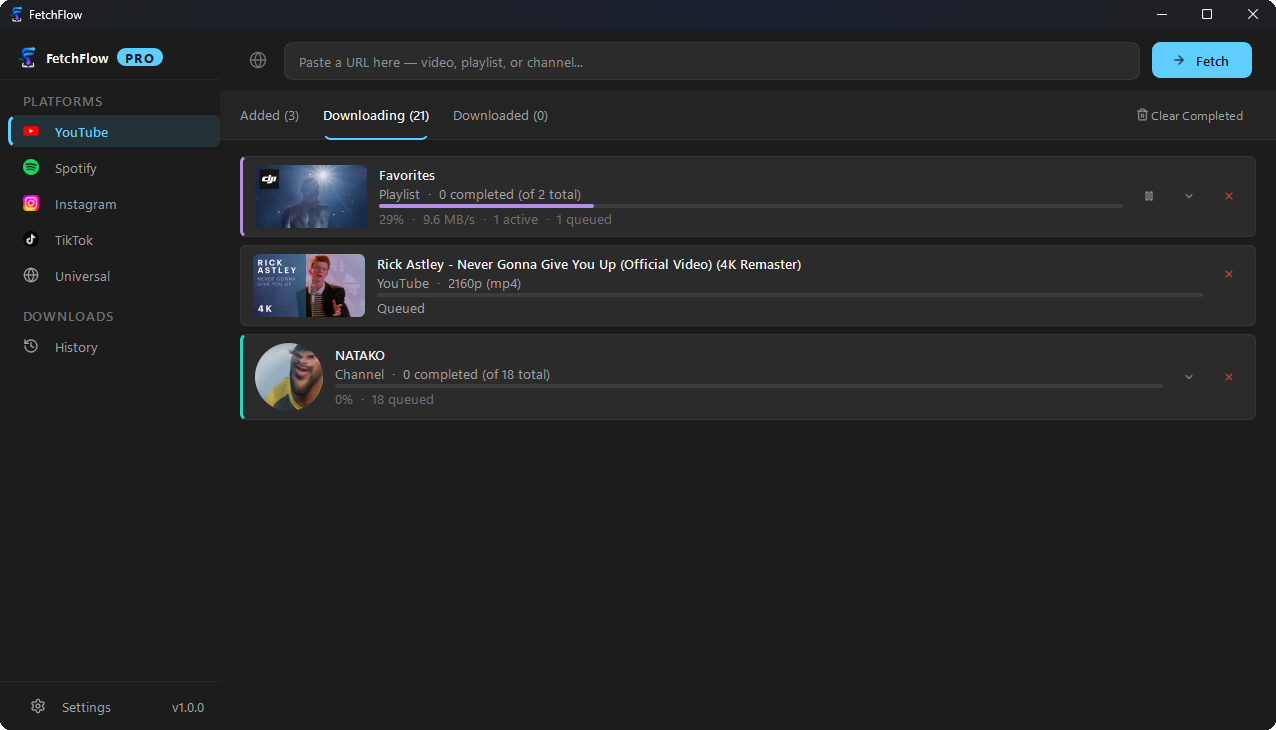
Task: Minimize the FetchFlow window
Action: point(1162,14)
